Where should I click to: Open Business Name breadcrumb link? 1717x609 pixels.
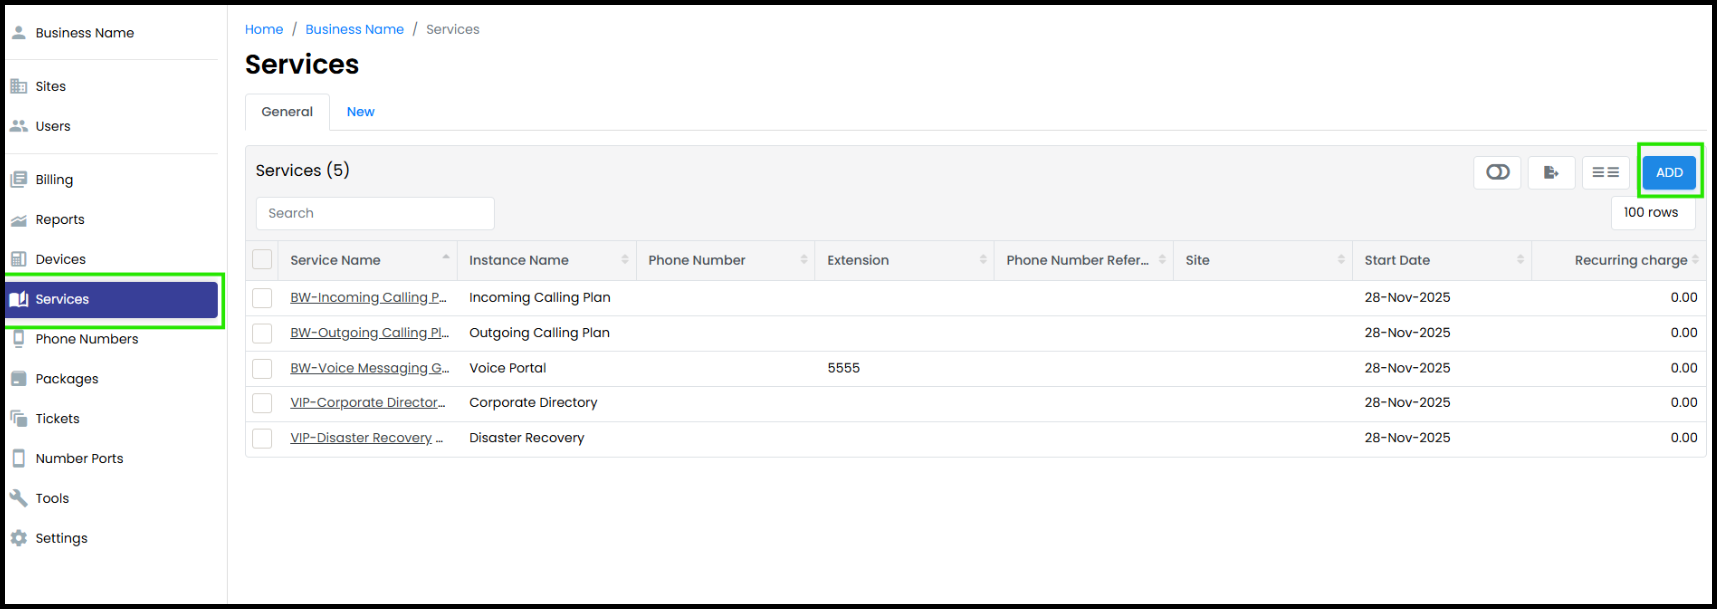click(355, 30)
